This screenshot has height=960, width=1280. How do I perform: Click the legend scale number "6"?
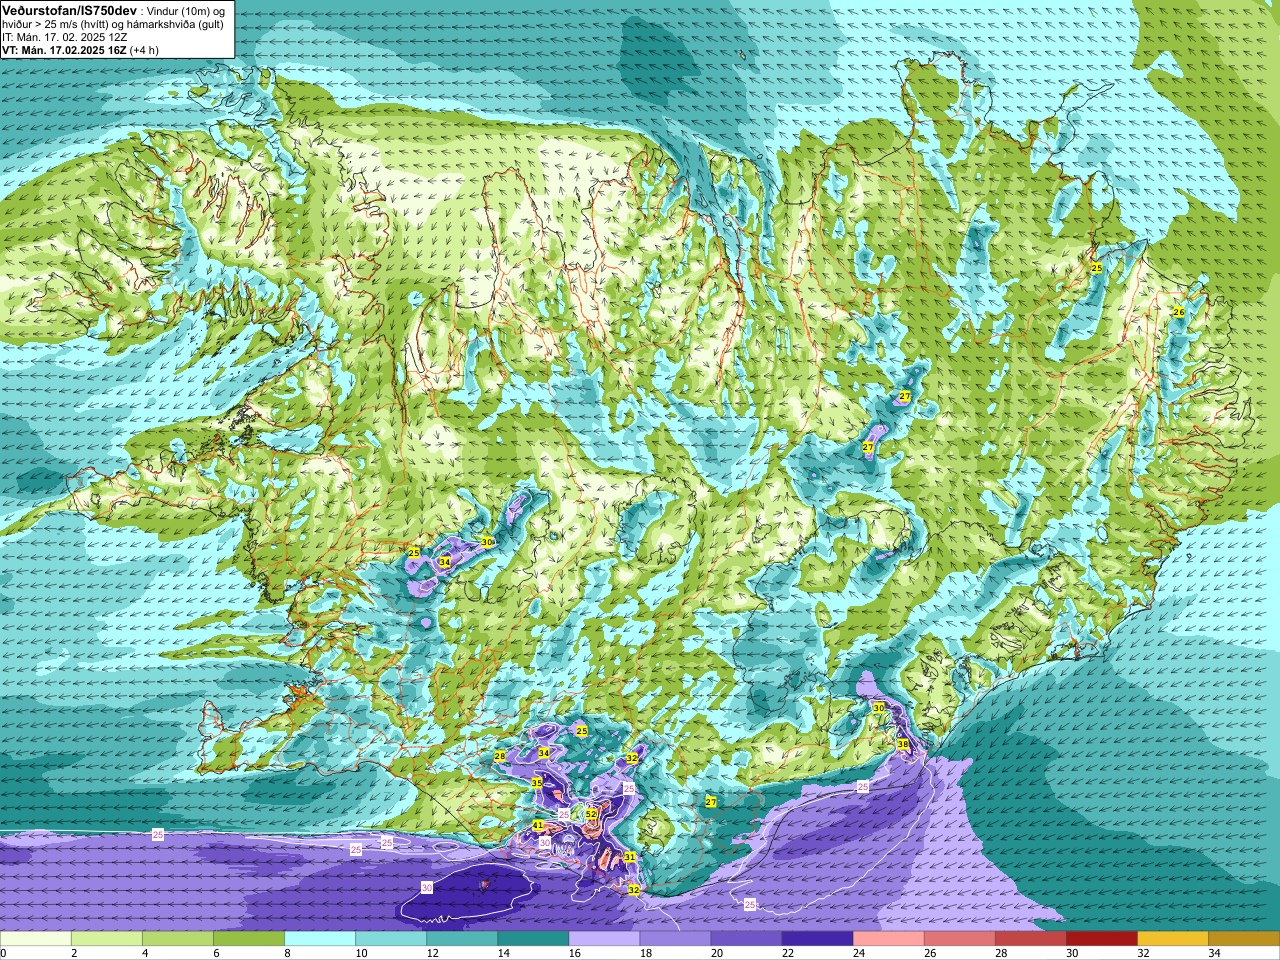[x=216, y=953]
